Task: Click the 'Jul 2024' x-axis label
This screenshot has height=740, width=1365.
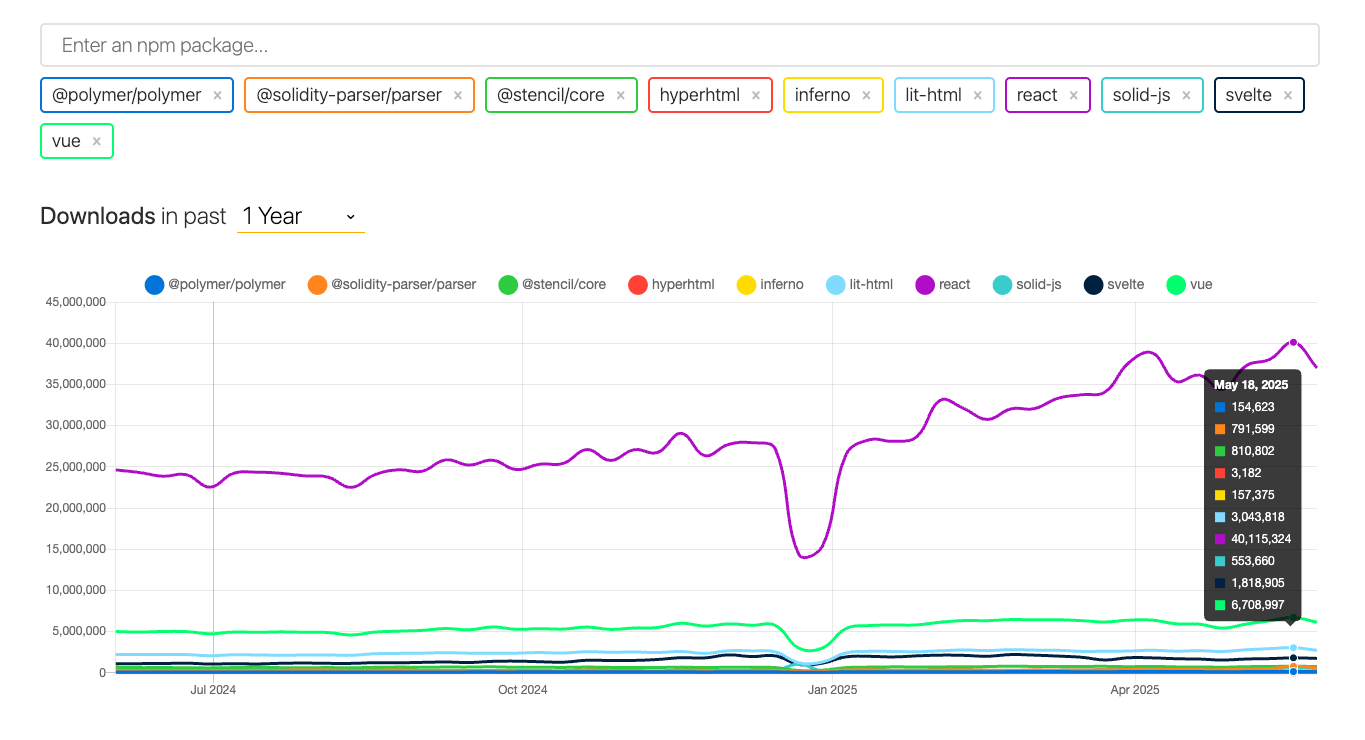Action: (x=213, y=690)
